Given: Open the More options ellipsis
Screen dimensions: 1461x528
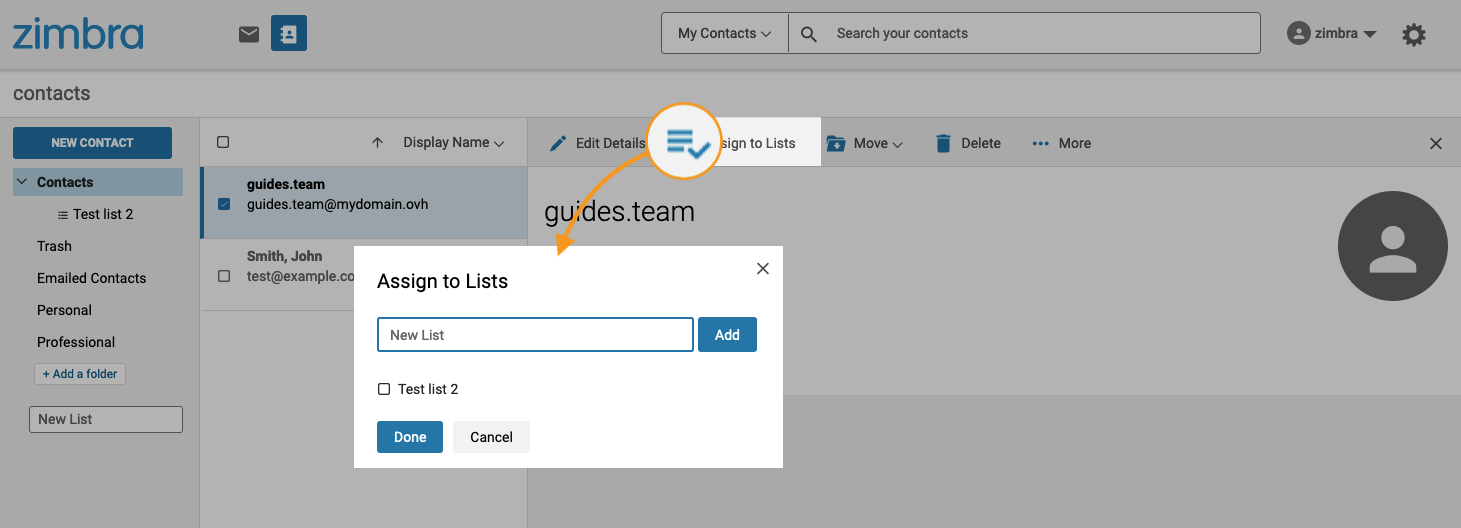Looking at the screenshot, I should [x=1041, y=143].
